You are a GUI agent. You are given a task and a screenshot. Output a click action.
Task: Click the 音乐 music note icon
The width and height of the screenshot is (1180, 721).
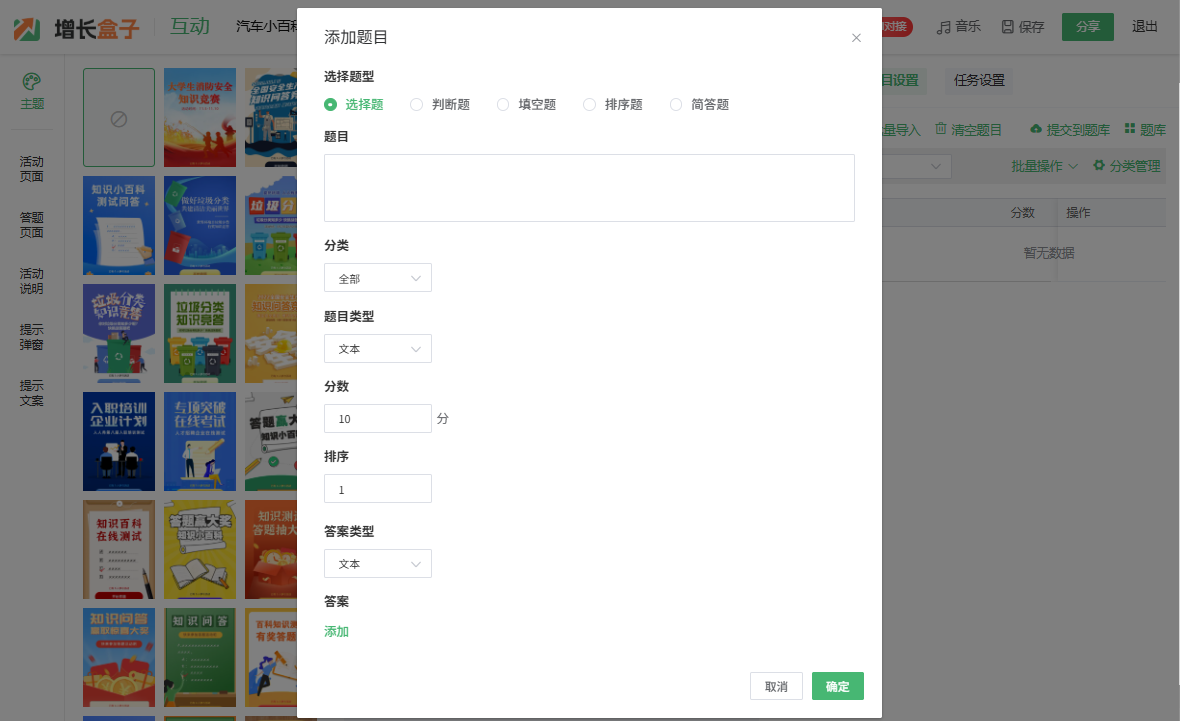pyautogui.click(x=943, y=27)
